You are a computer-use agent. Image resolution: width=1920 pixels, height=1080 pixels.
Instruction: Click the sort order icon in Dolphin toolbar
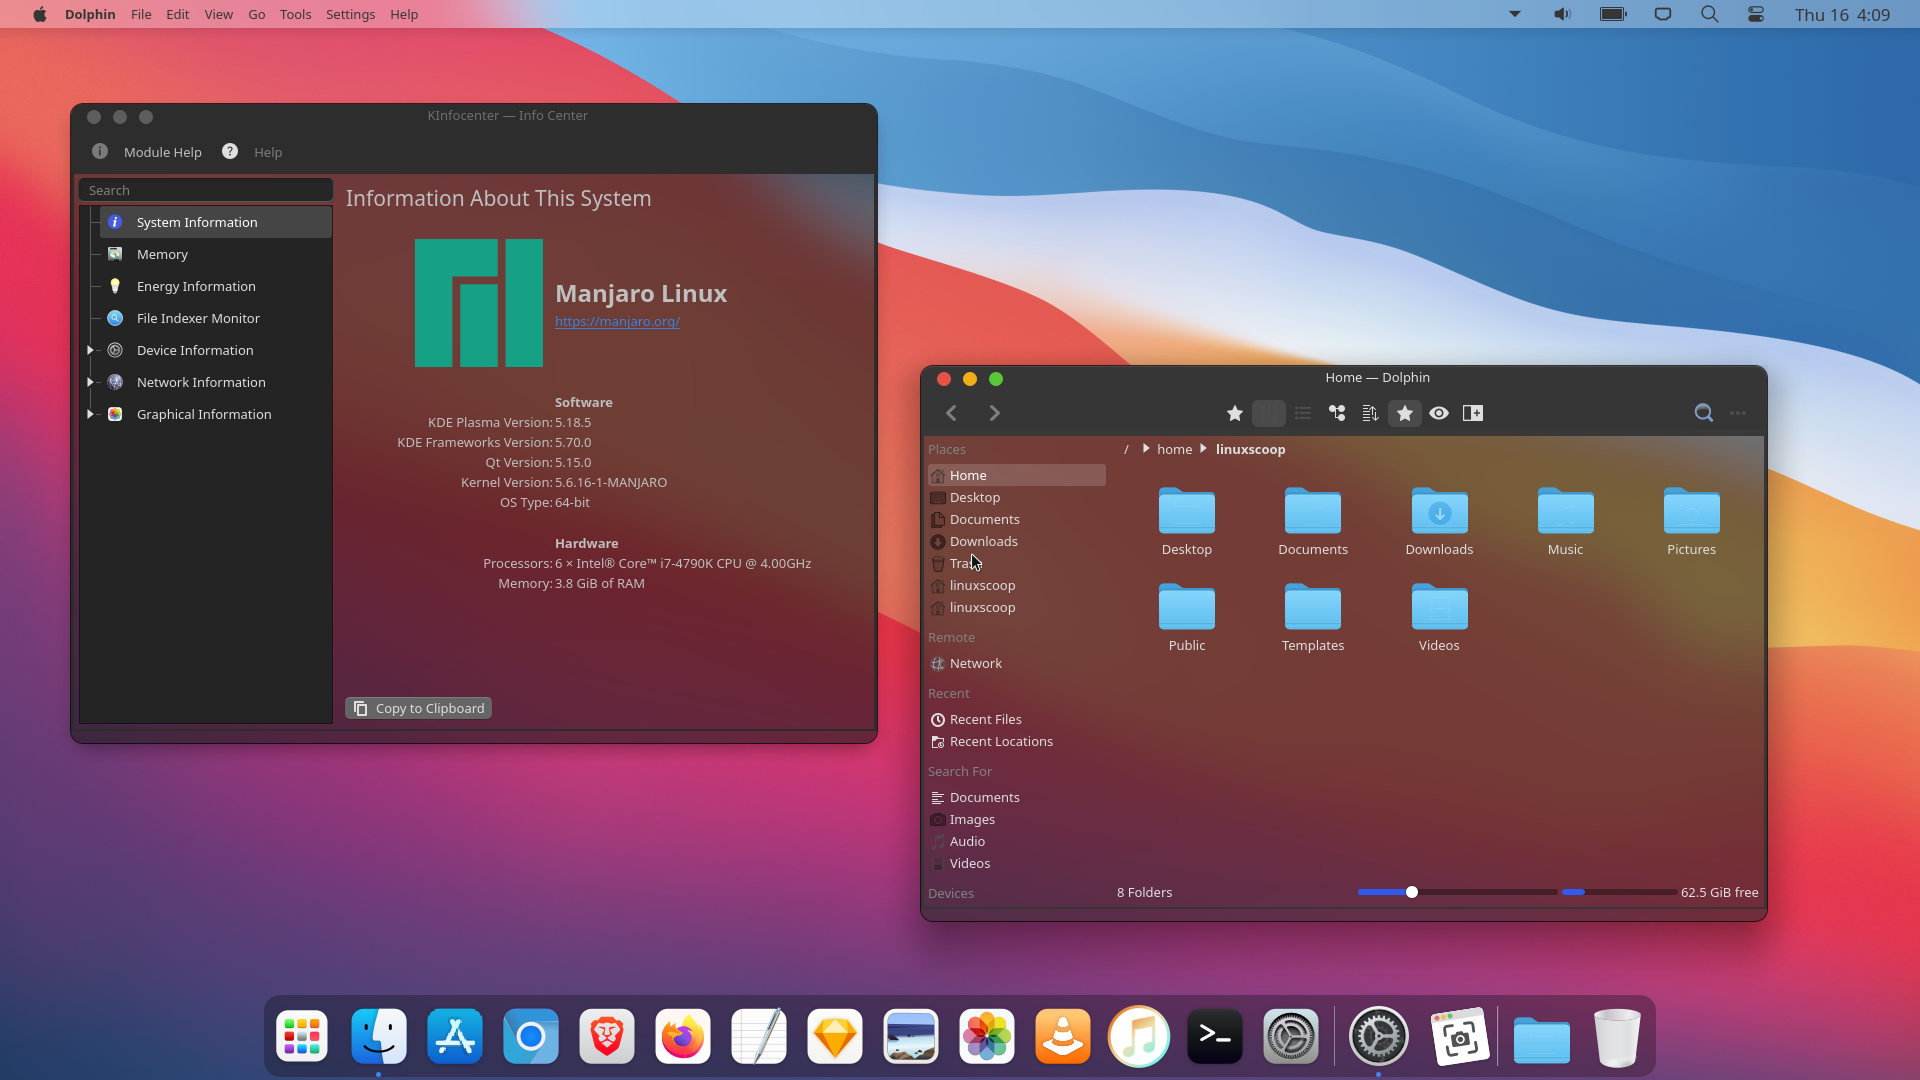(1370, 412)
